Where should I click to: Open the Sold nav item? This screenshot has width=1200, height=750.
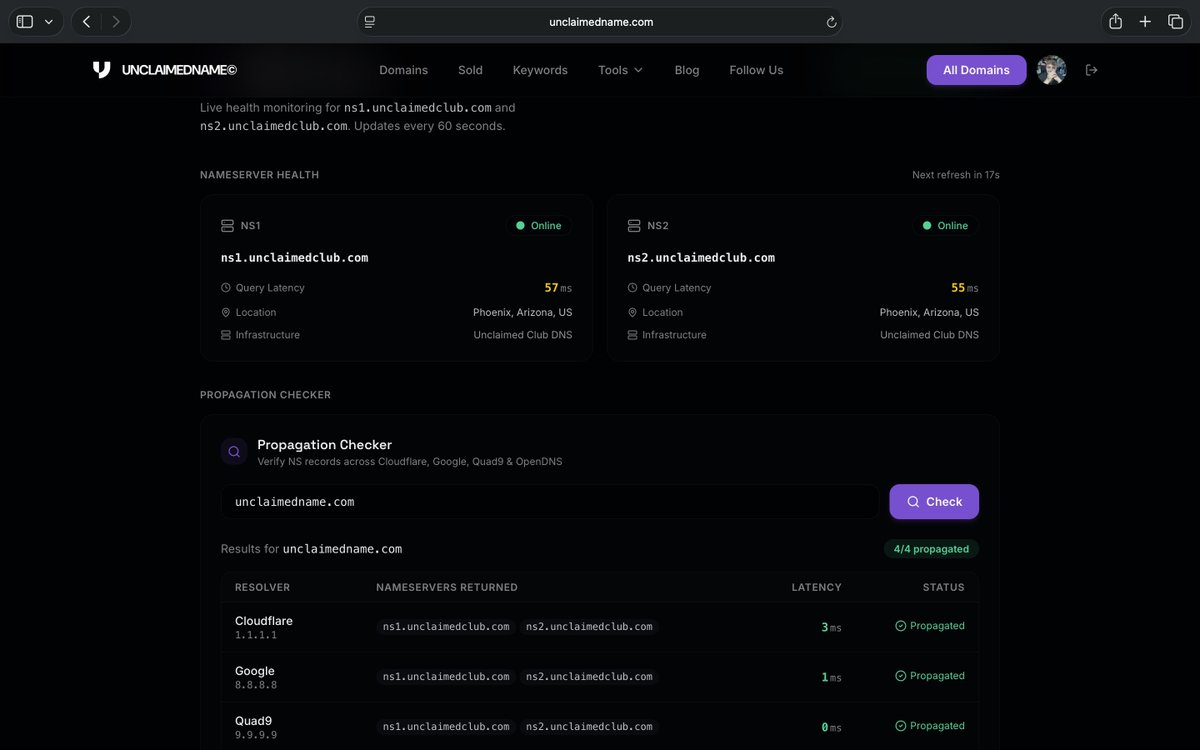pos(470,70)
